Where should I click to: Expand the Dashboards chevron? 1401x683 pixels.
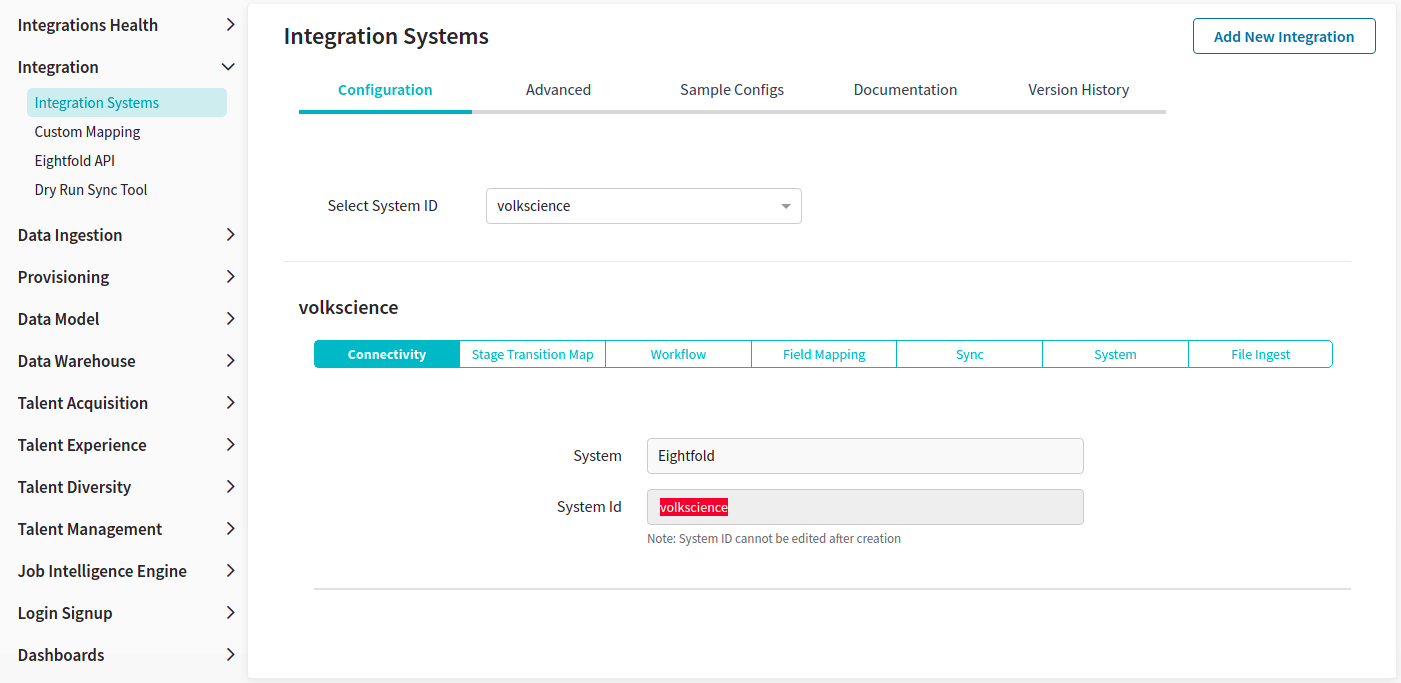tap(230, 655)
